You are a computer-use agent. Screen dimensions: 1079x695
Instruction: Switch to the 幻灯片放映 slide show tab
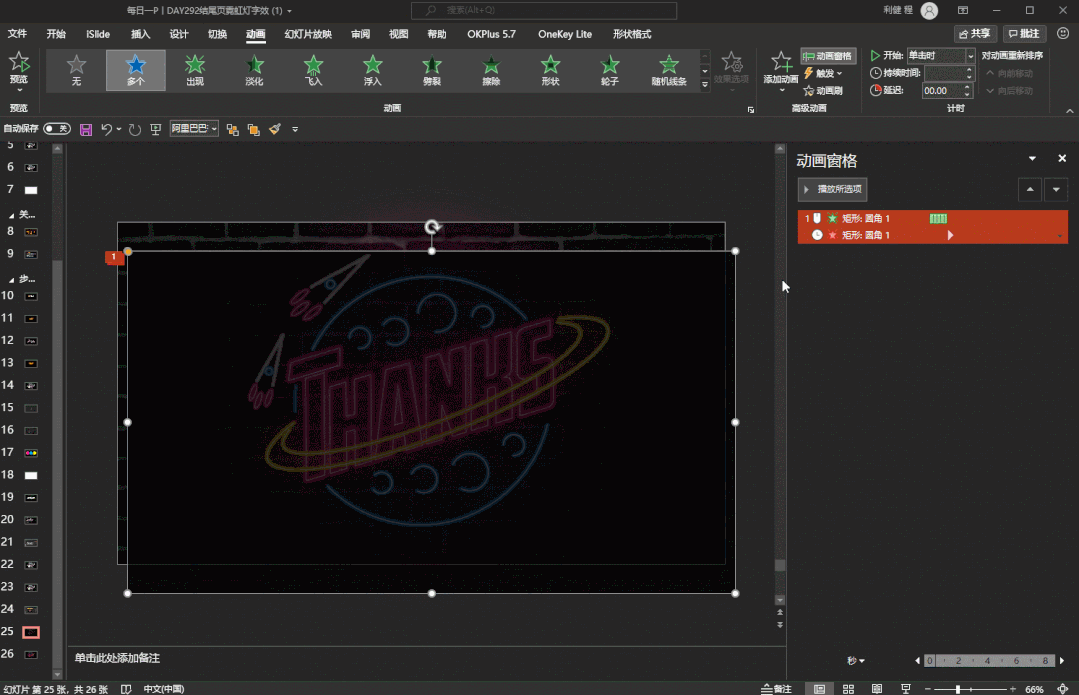[x=308, y=34]
